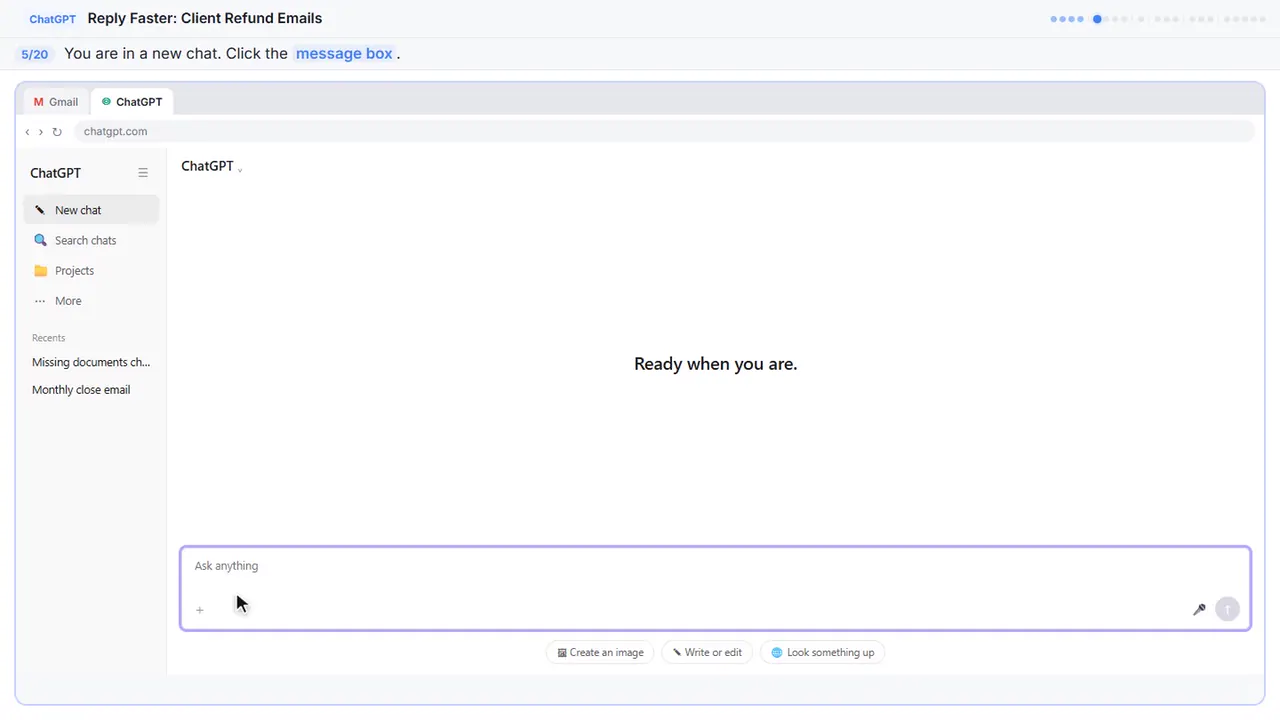Screen dimensions: 1280x720
Task: Click the highlighted 'message box' instruction text
Action: 344,54
